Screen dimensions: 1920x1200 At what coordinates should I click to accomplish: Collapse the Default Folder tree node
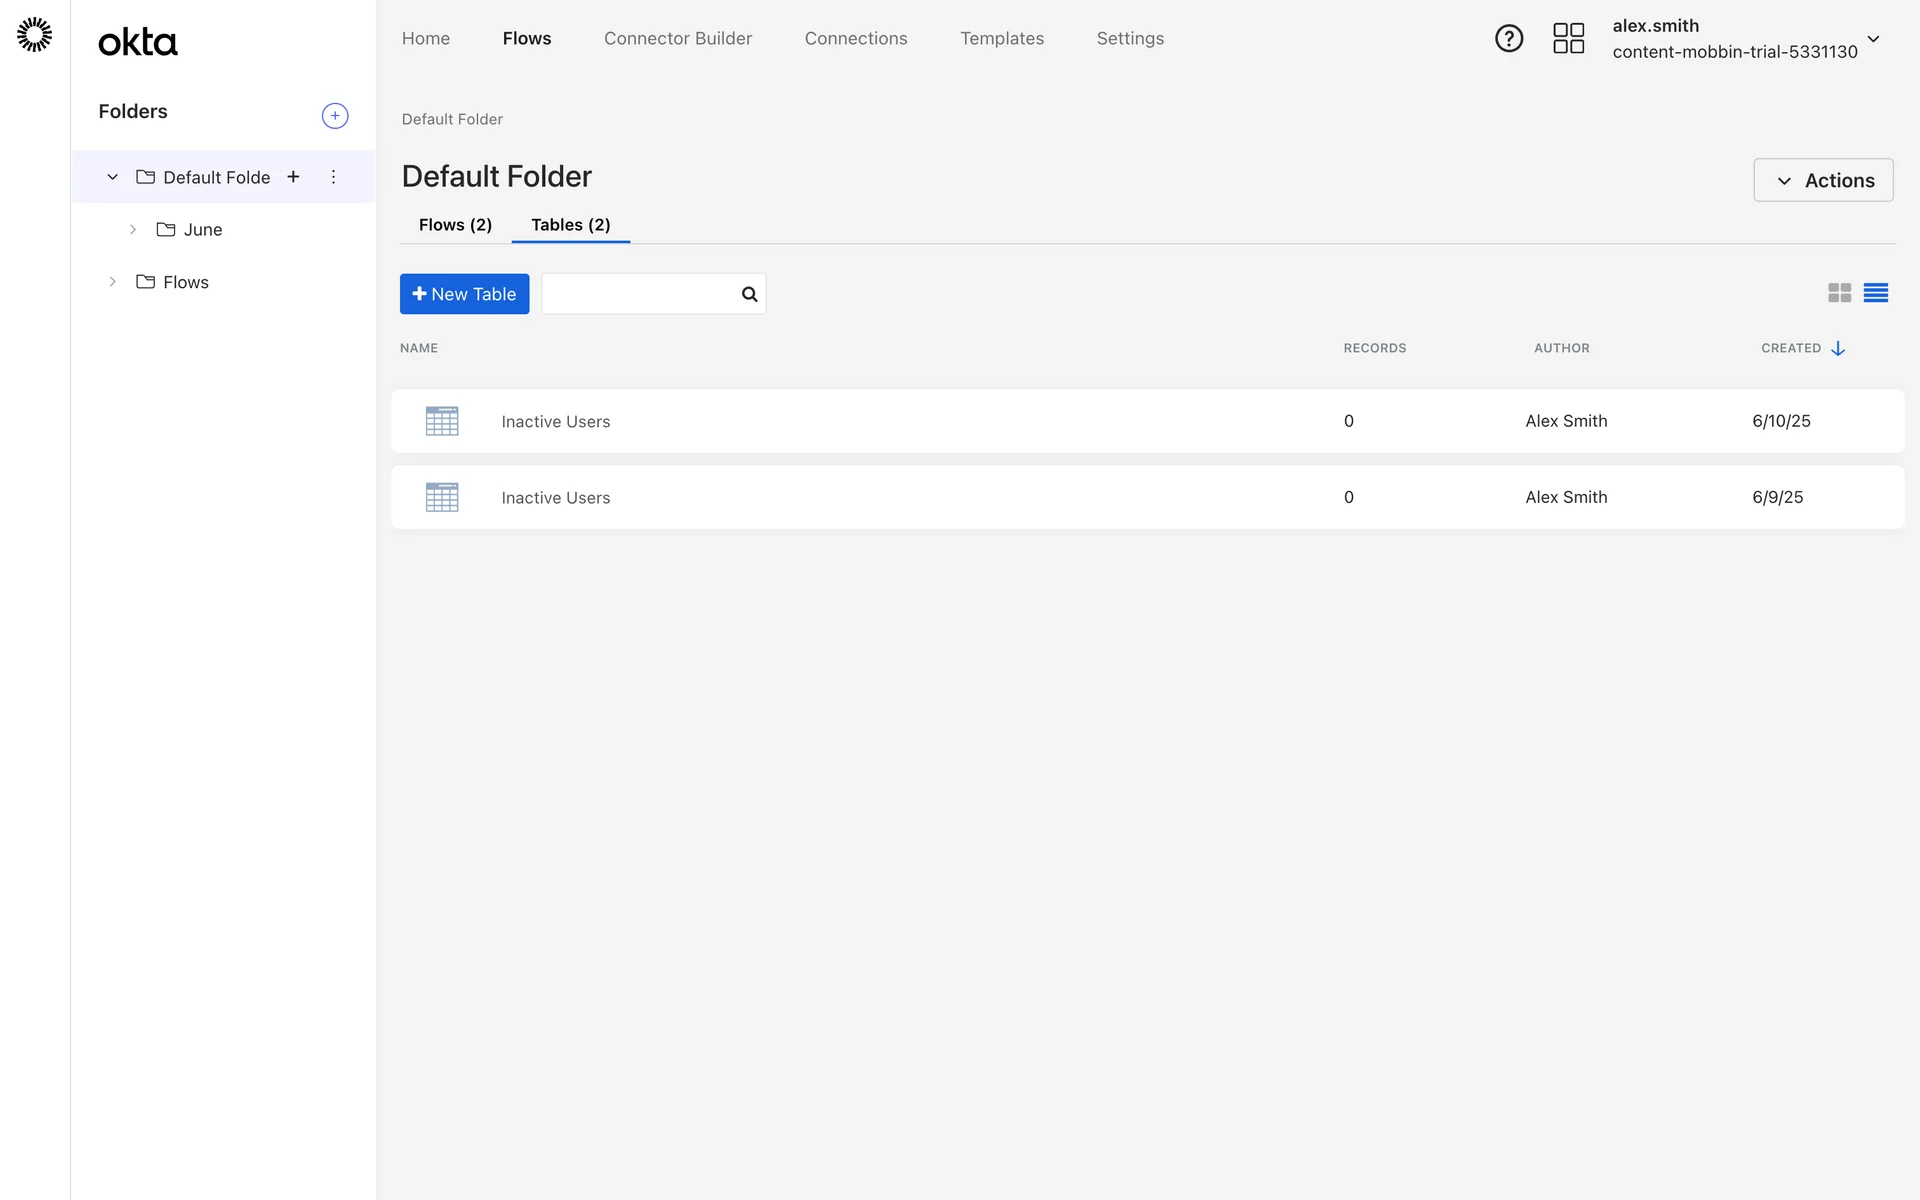click(x=112, y=177)
